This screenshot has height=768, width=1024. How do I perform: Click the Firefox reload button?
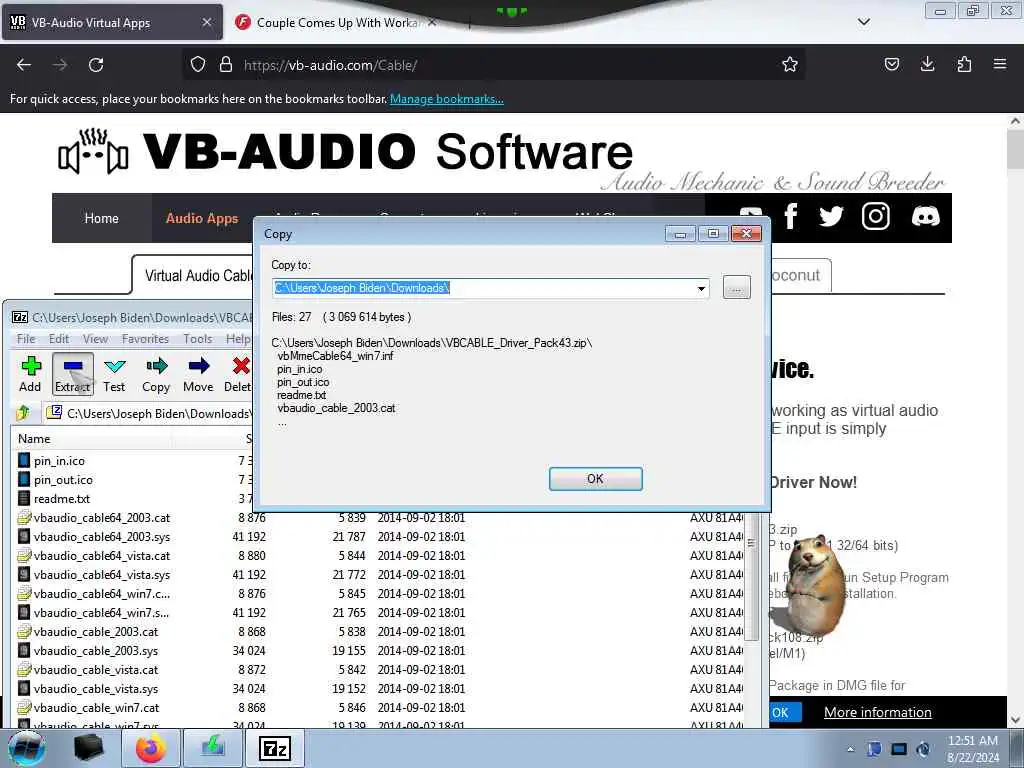click(x=96, y=65)
